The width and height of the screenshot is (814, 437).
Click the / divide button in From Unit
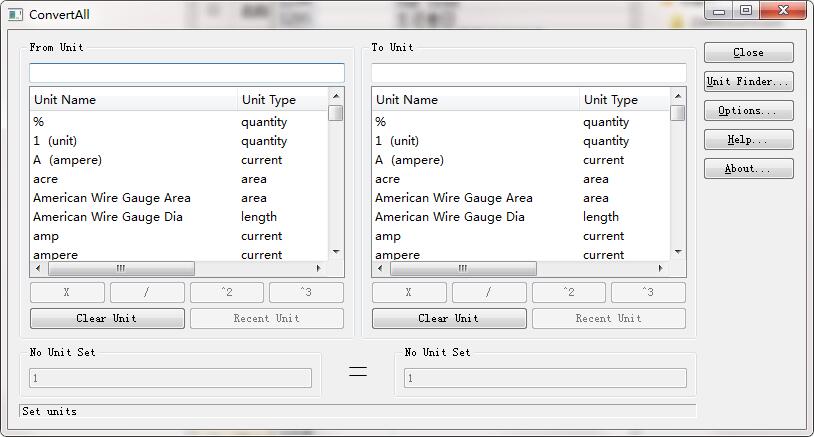(x=147, y=292)
